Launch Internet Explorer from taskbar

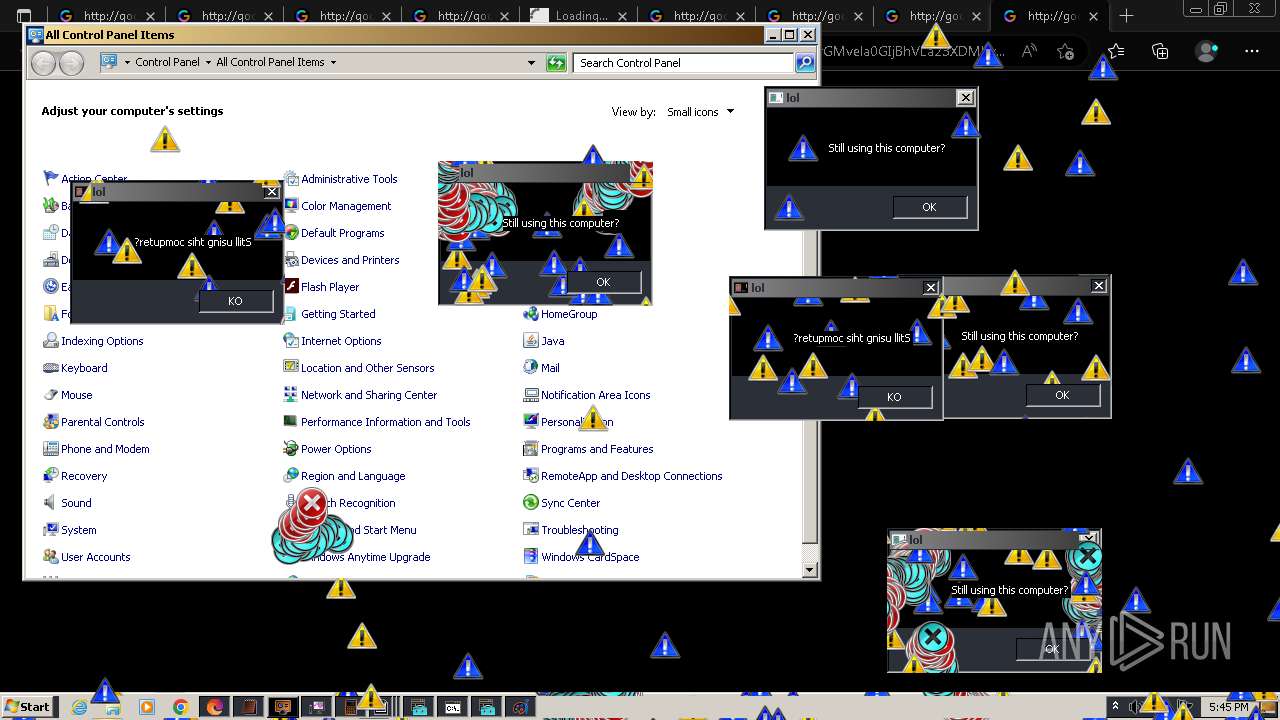pos(80,707)
